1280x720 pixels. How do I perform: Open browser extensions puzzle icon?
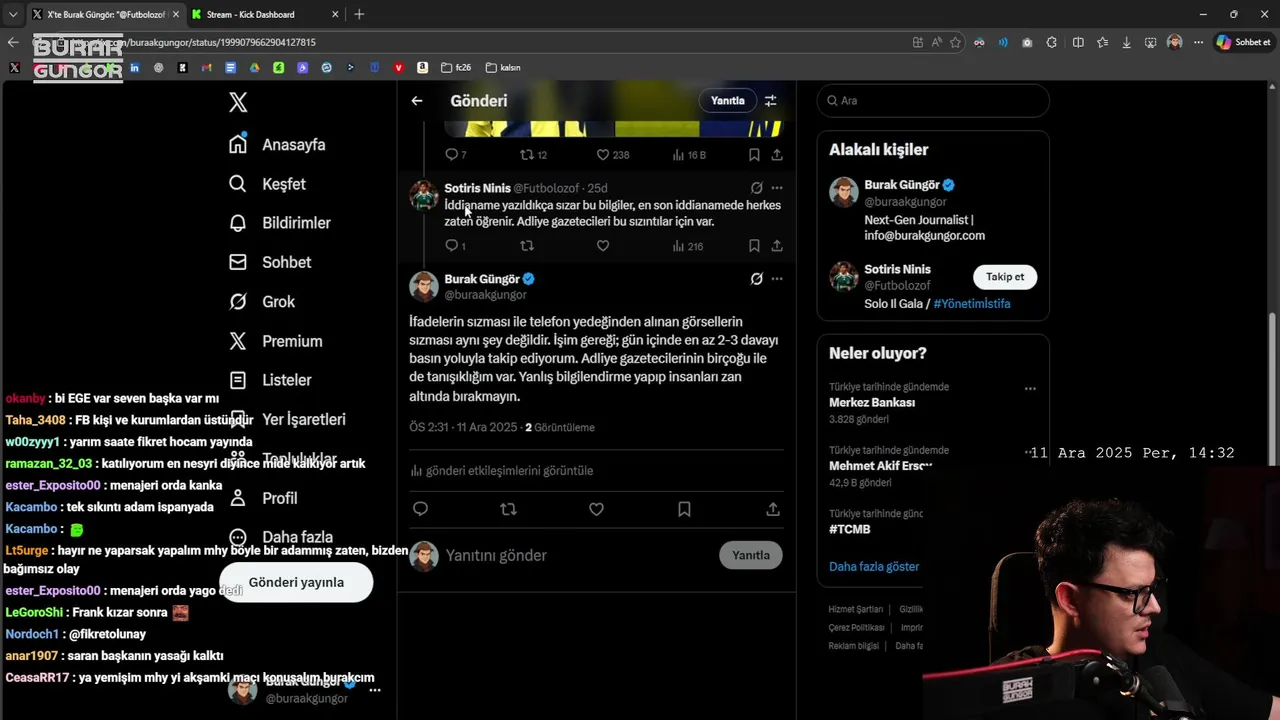(x=1051, y=42)
